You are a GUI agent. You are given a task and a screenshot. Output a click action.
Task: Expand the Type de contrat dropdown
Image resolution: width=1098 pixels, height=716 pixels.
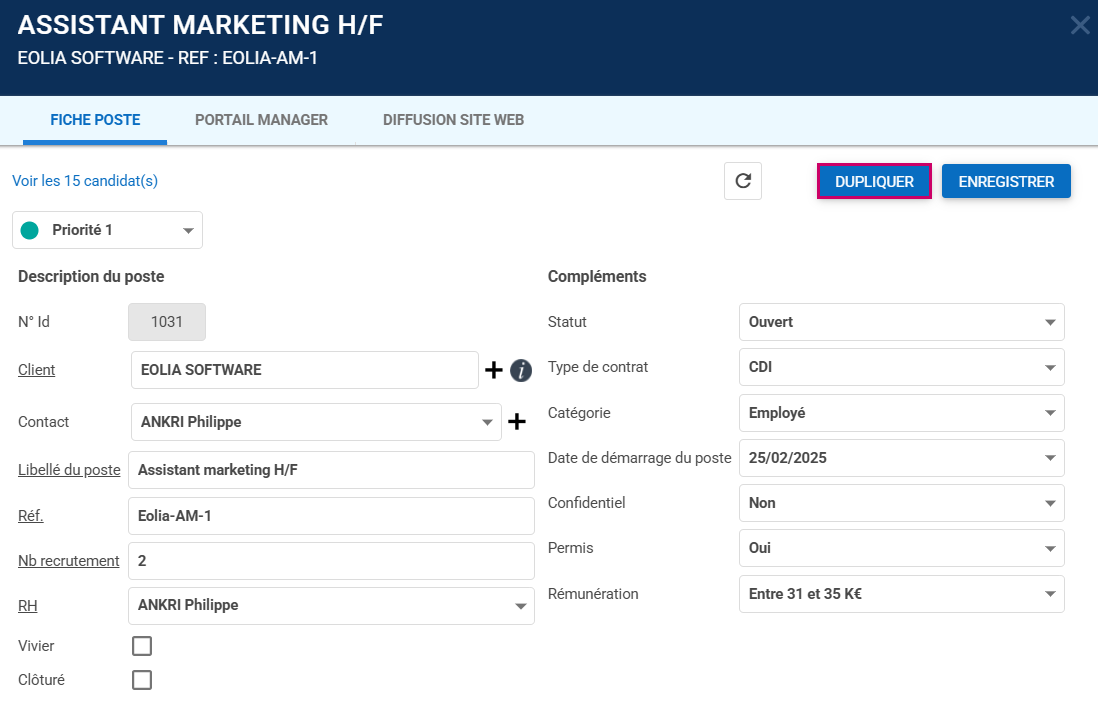coord(901,367)
